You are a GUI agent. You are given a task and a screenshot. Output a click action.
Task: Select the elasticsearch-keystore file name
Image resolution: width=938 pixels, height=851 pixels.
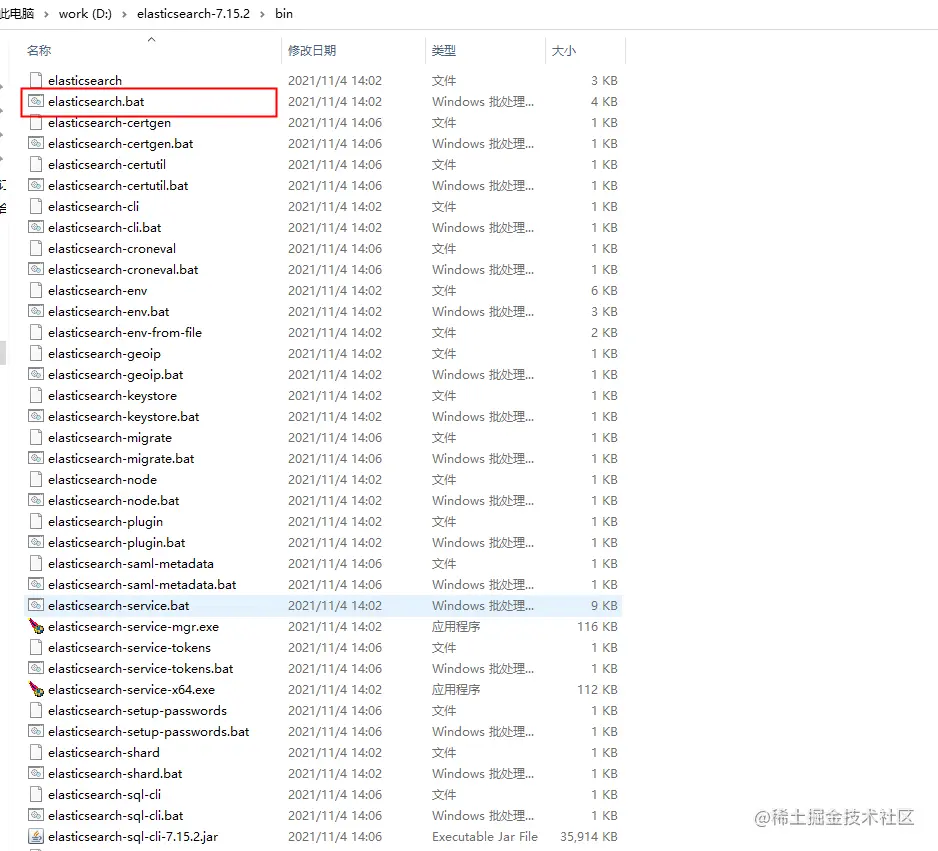point(112,395)
